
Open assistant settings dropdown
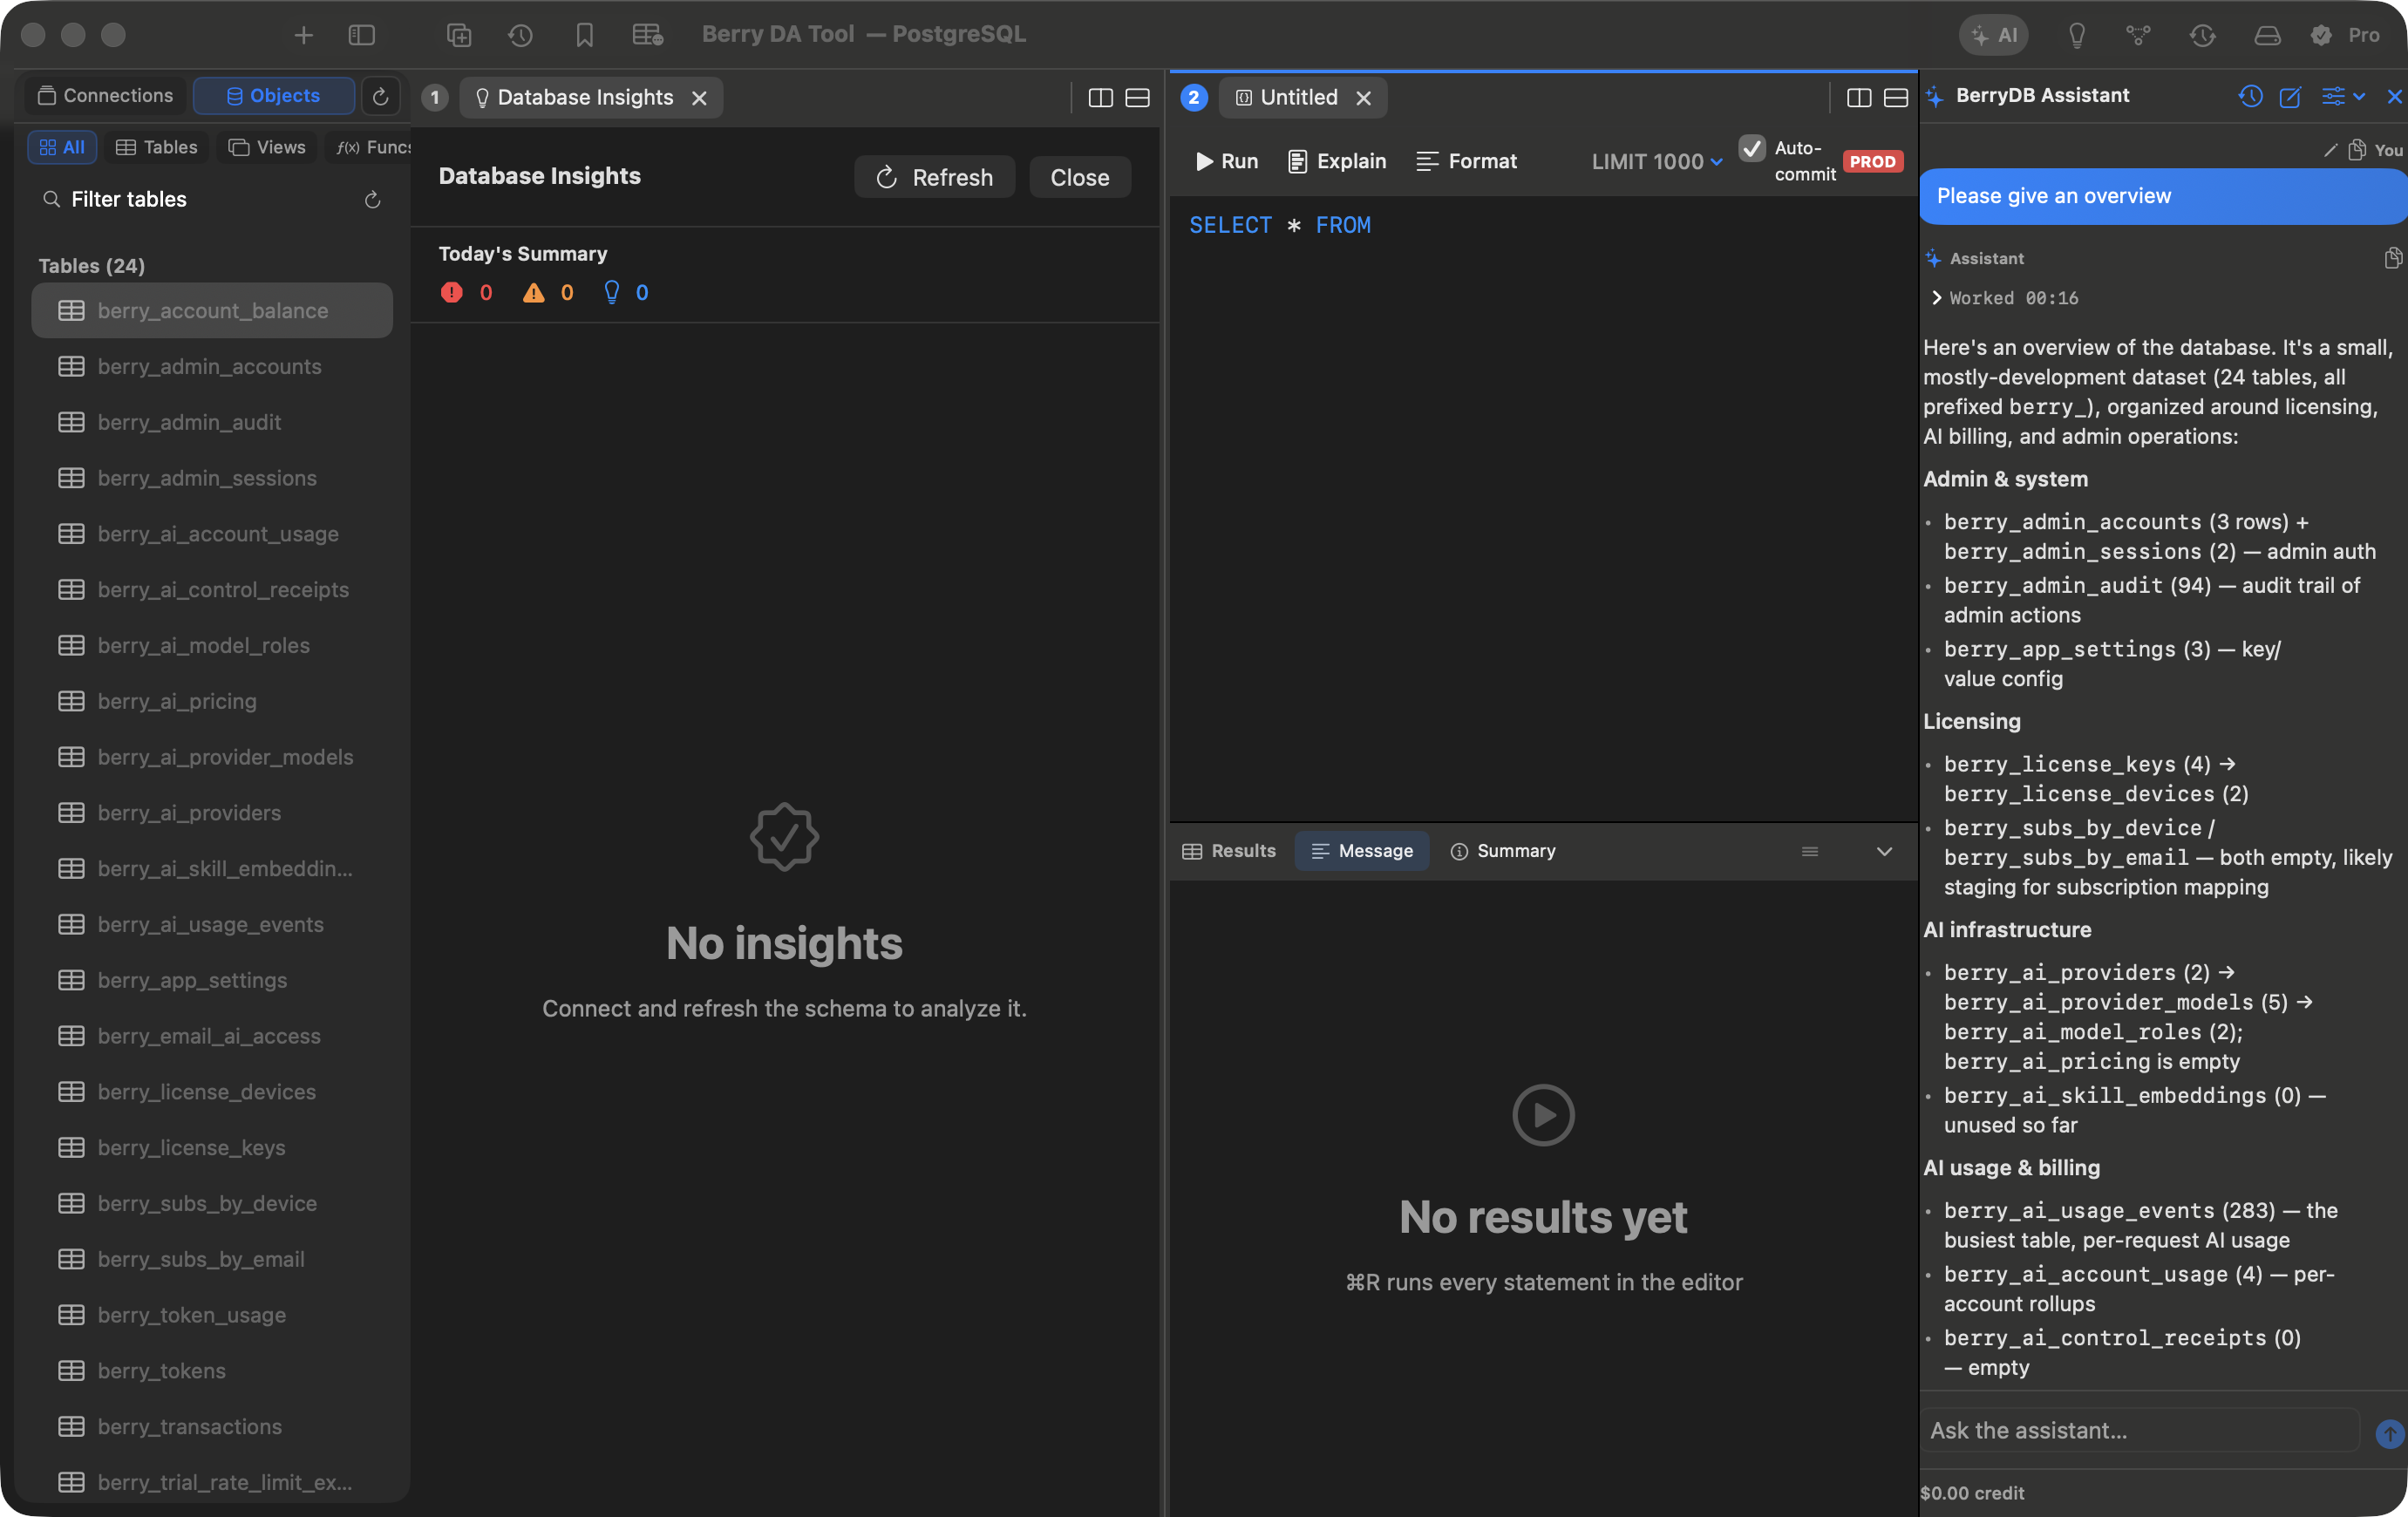2343,96
